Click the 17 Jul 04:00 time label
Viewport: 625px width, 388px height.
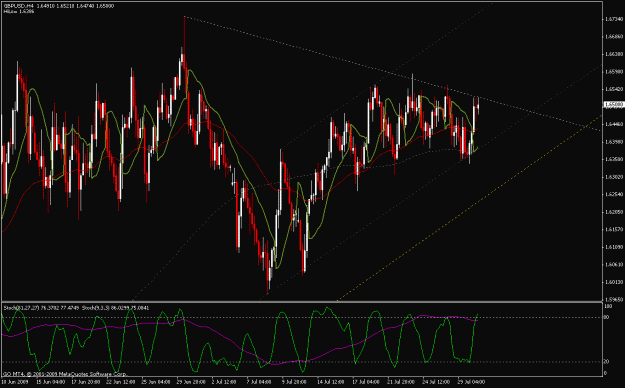(366, 382)
